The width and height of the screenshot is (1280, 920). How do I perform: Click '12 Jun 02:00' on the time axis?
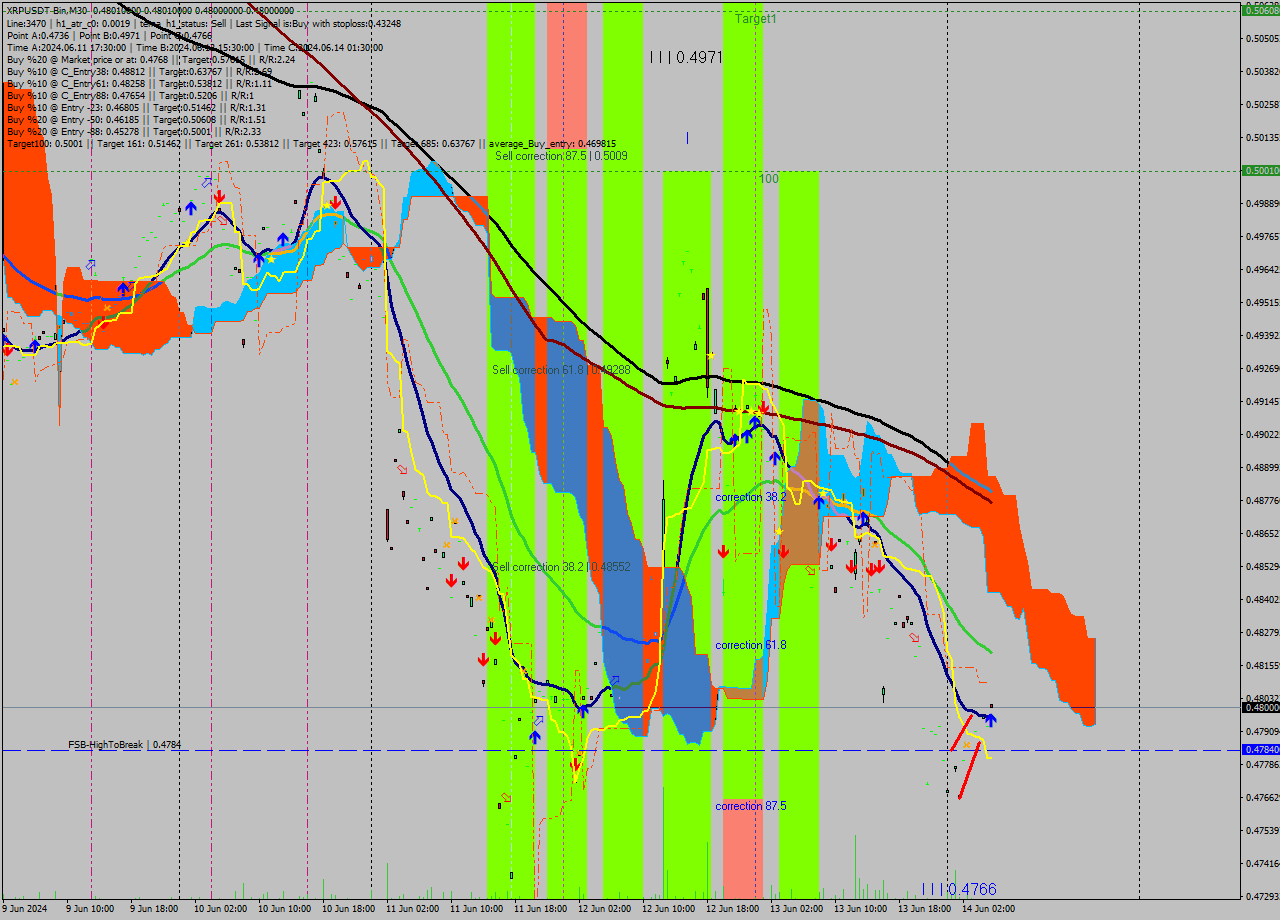pyautogui.click(x=603, y=909)
